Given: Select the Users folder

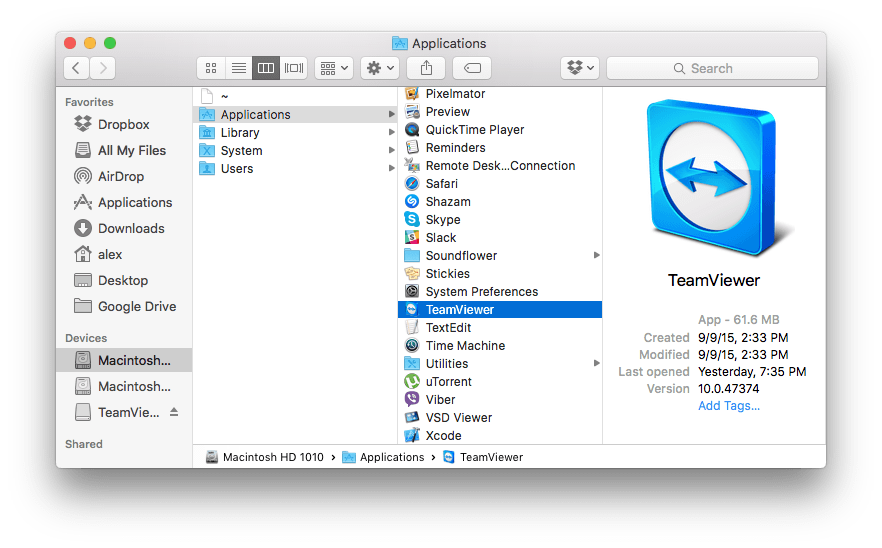Looking at the screenshot, I should 295,168.
